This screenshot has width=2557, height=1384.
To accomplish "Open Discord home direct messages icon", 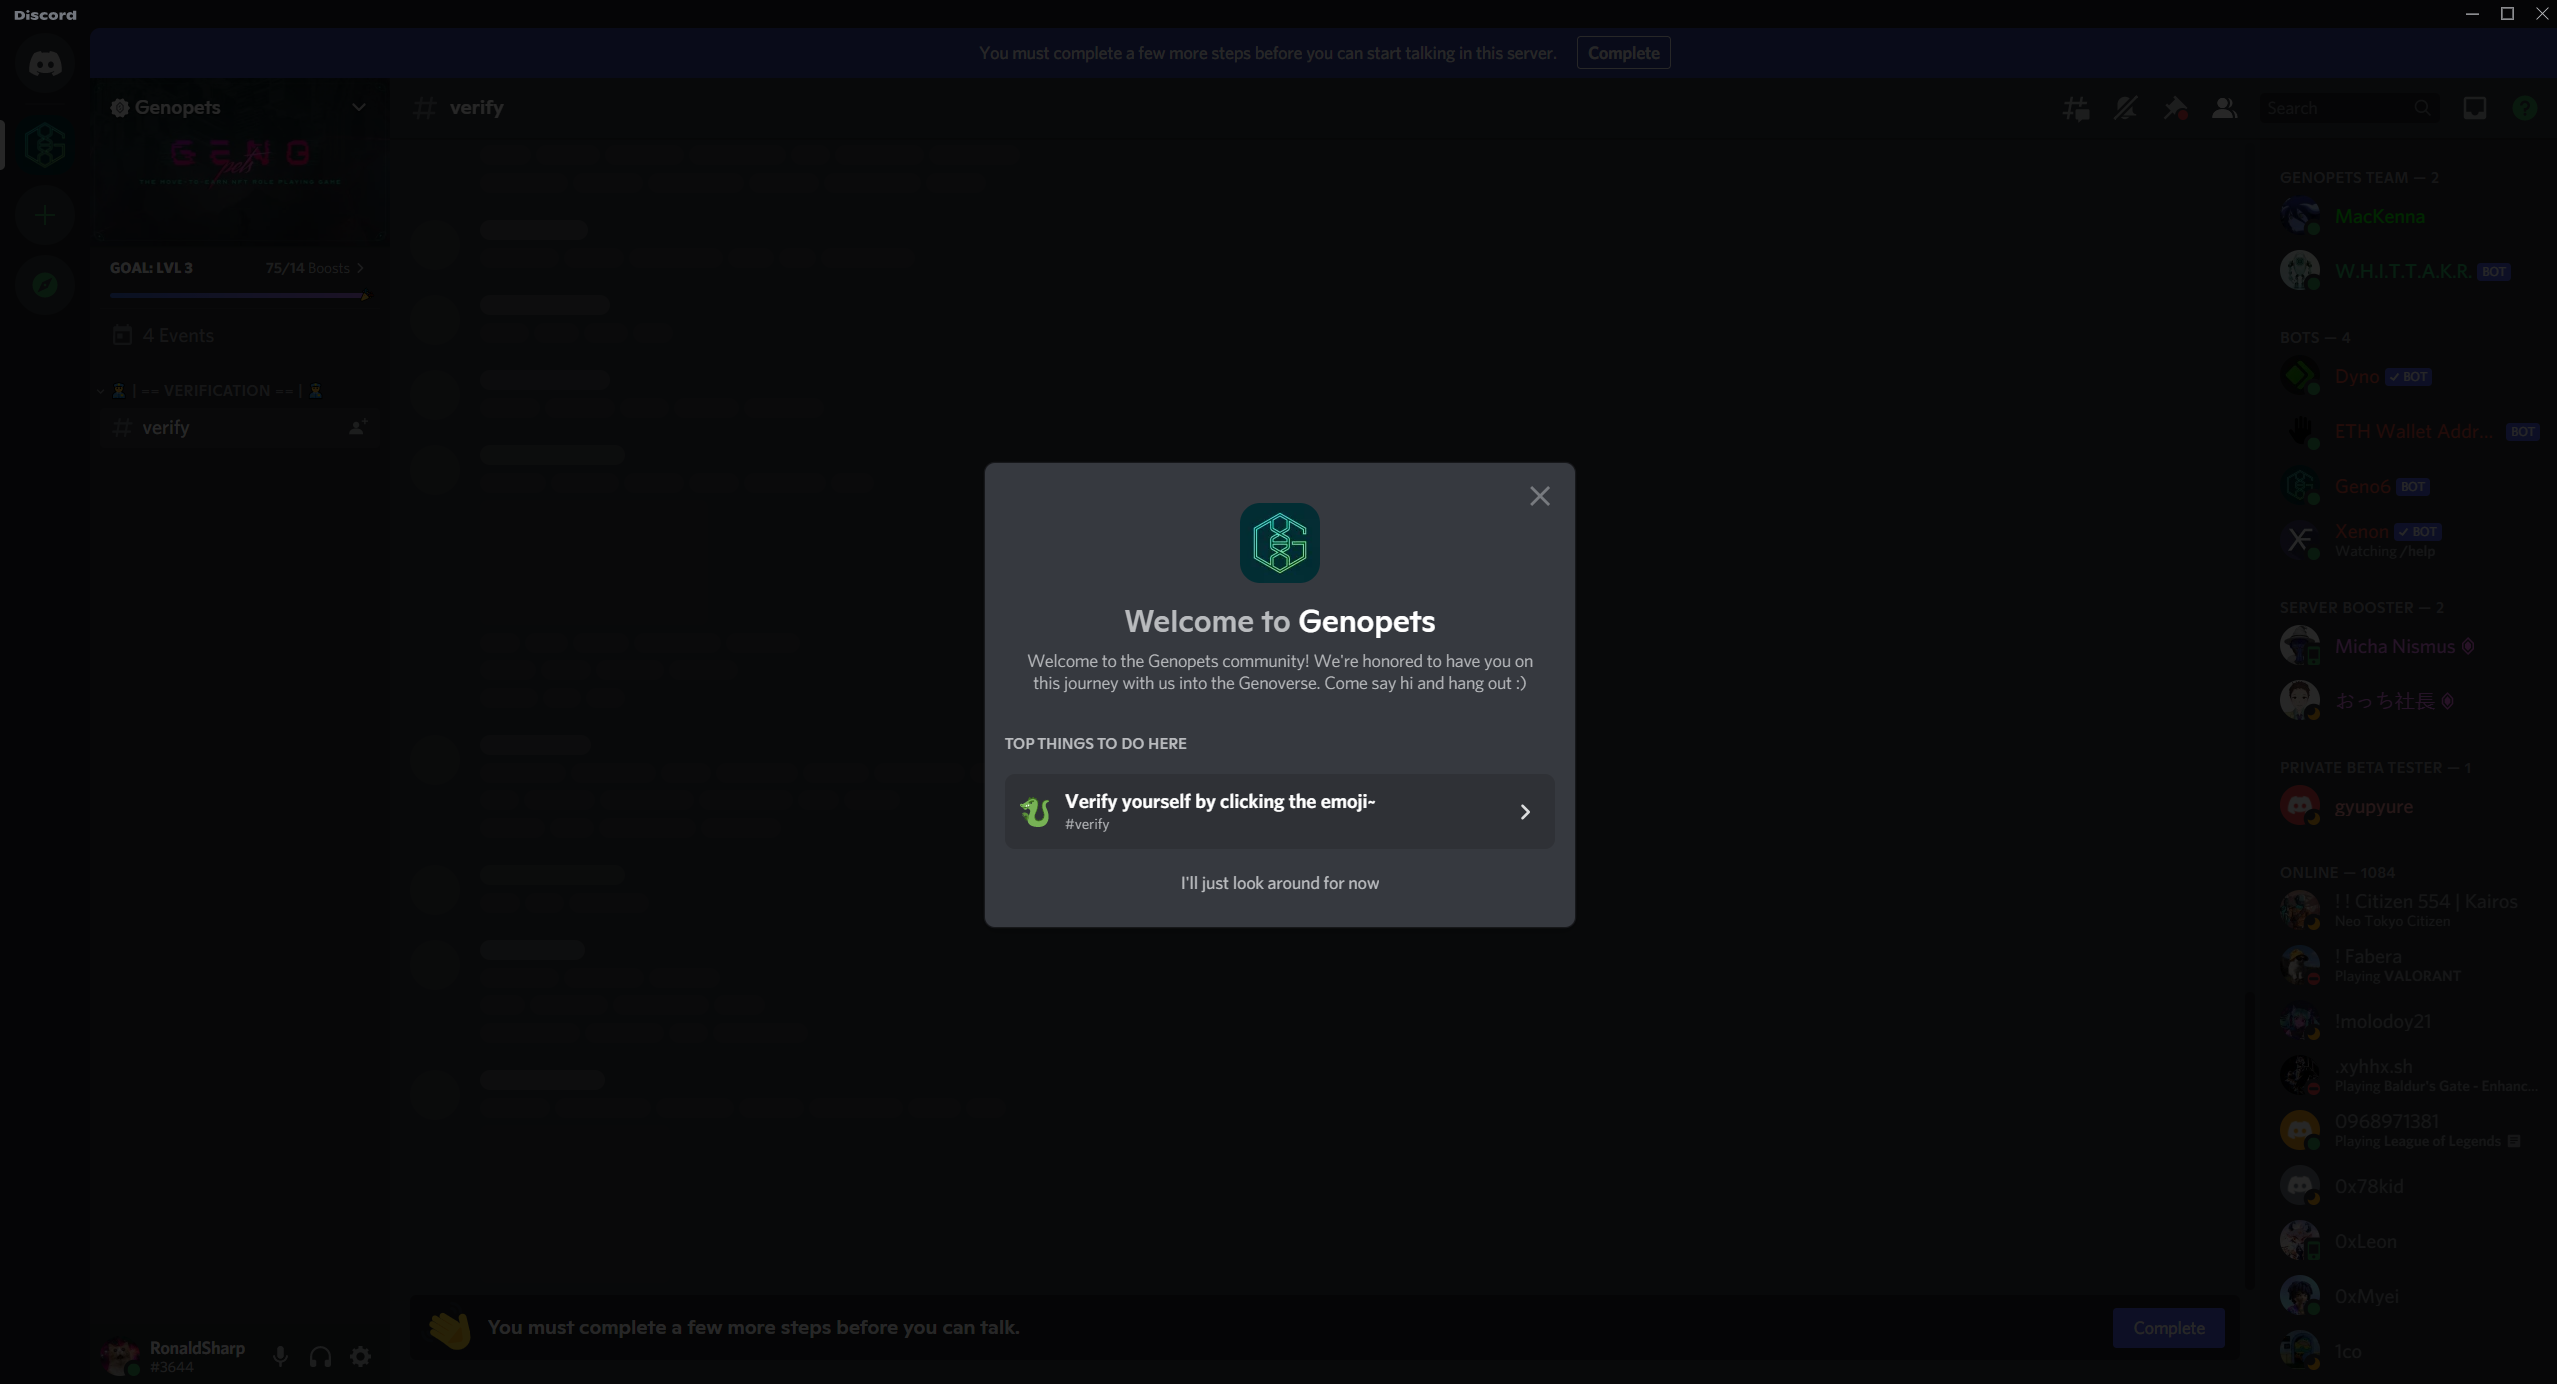I will point(45,65).
